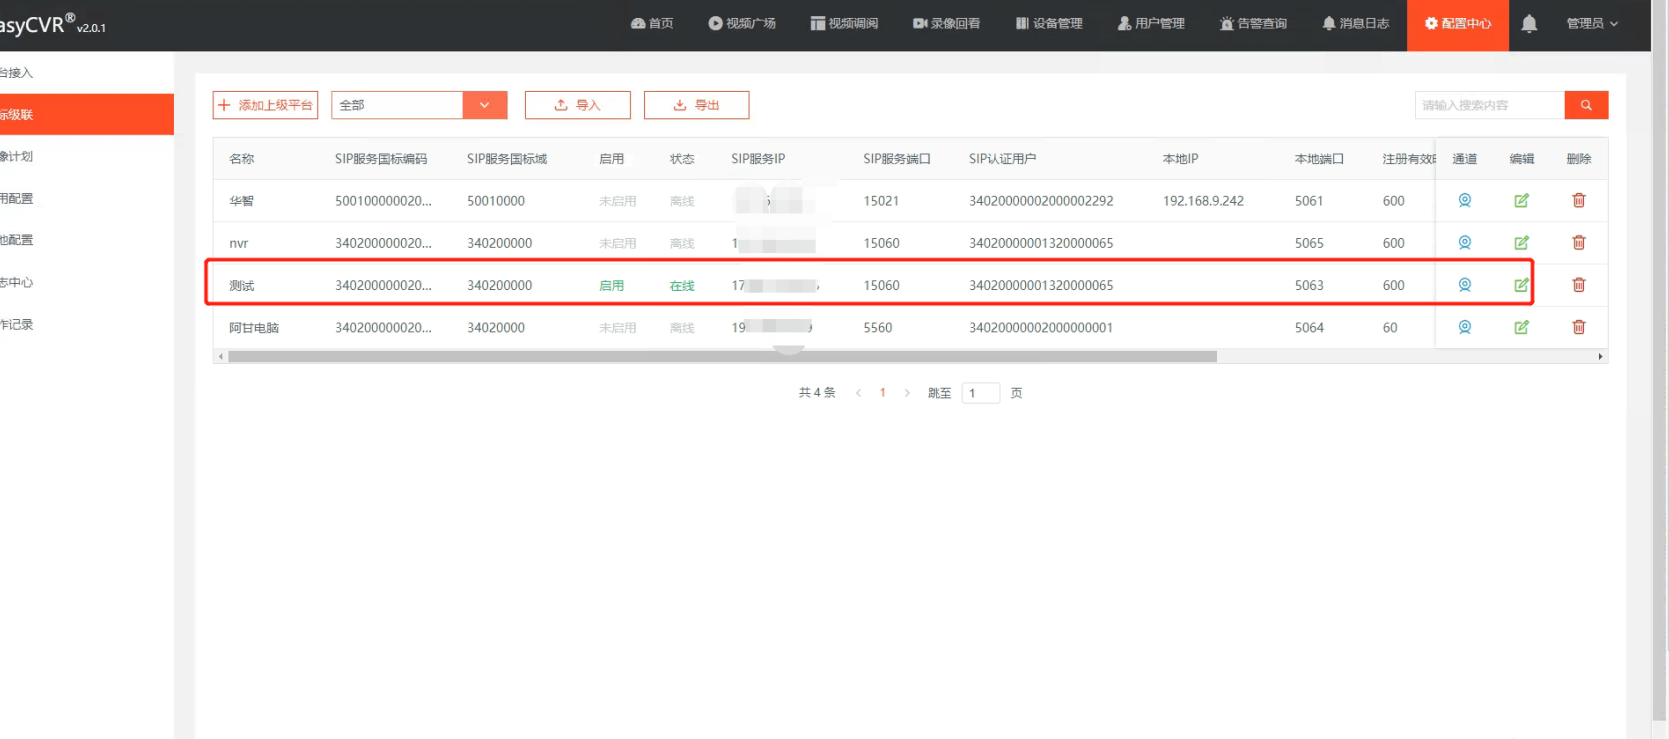
Task: Open the 设备管理 top menu
Action: [1049, 24]
